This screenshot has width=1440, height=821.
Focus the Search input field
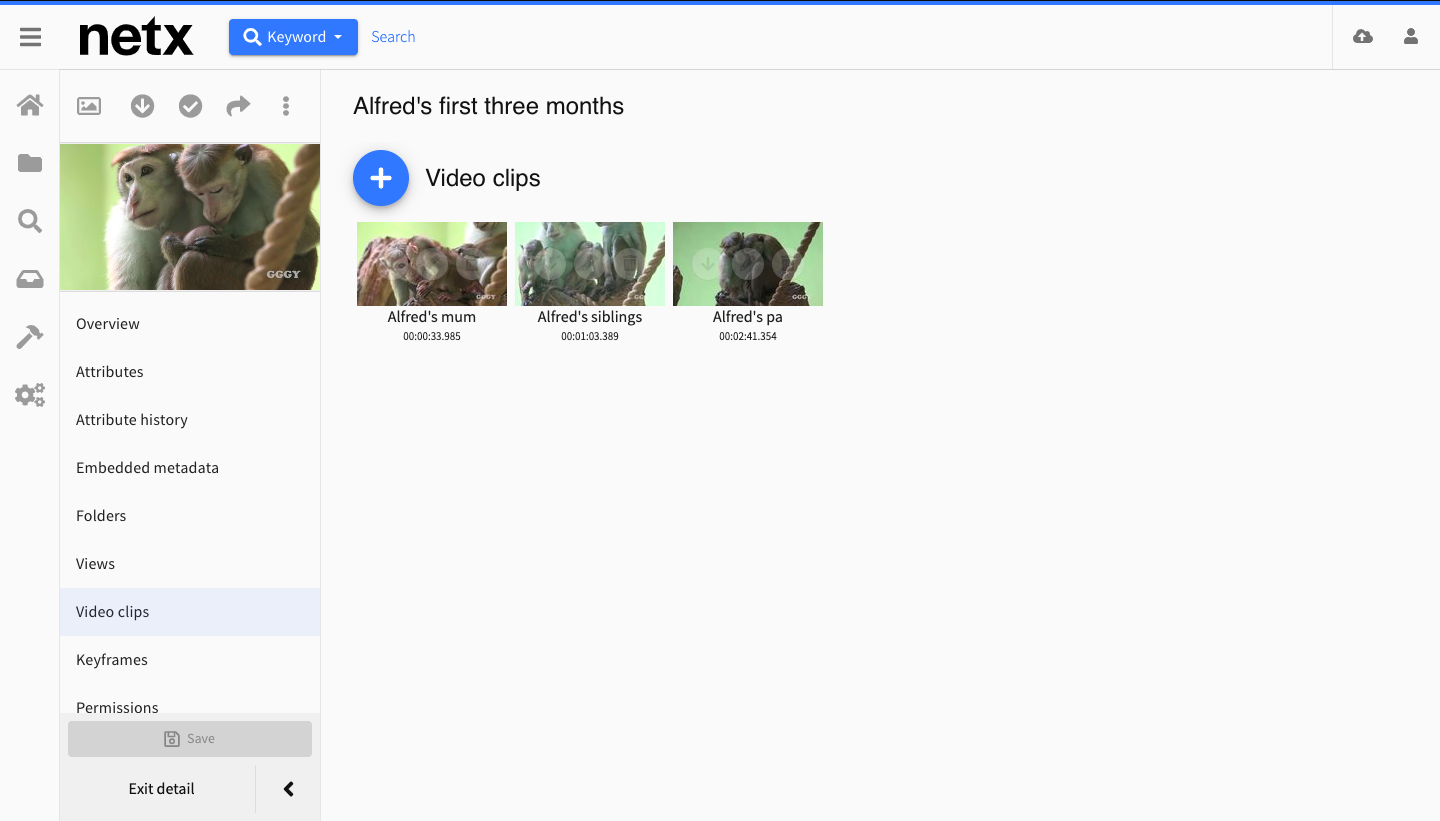coord(393,37)
